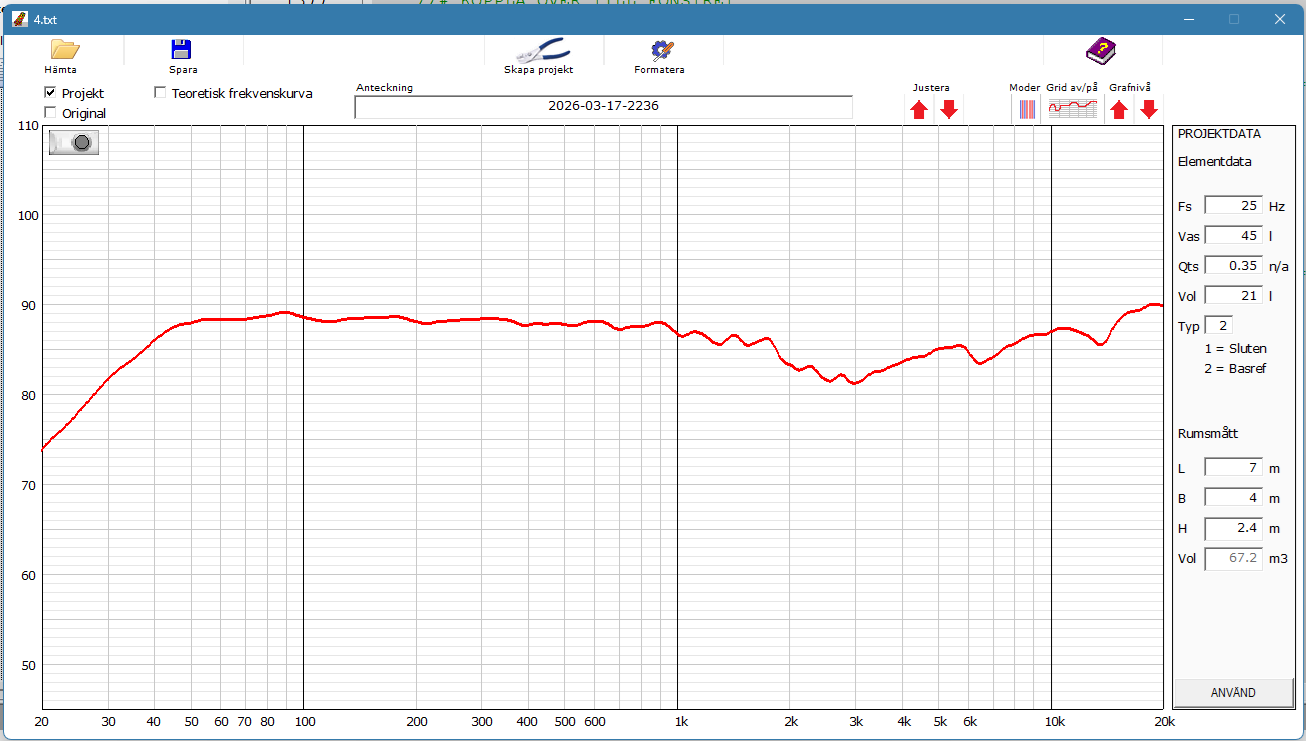Flip the toggle switch in the graph corner
1306x741 pixels.
pos(74,143)
